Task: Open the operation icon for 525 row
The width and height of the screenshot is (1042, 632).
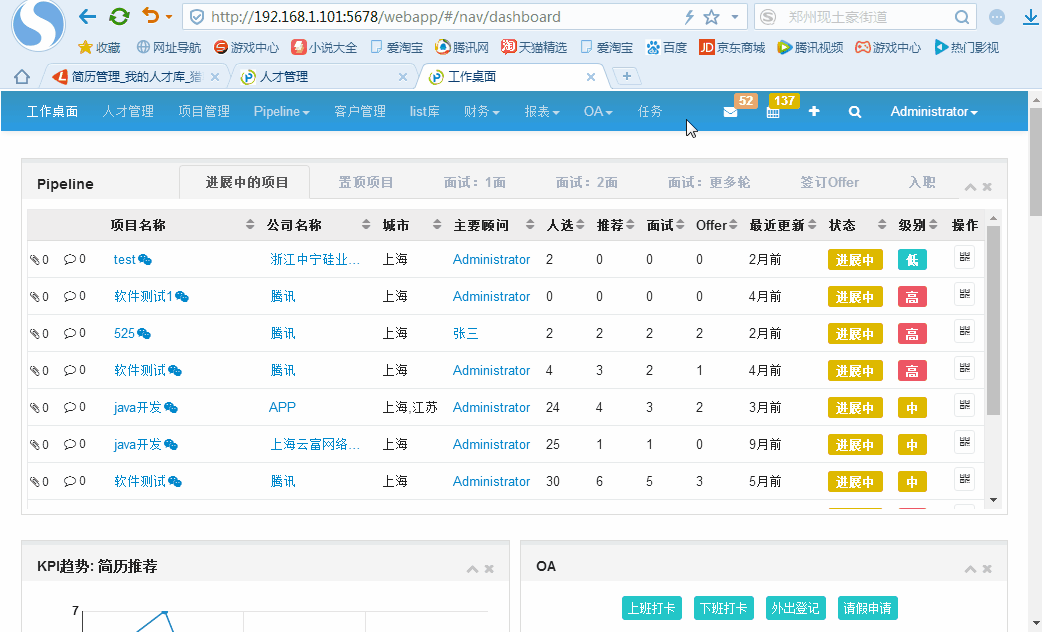Action: click(964, 331)
